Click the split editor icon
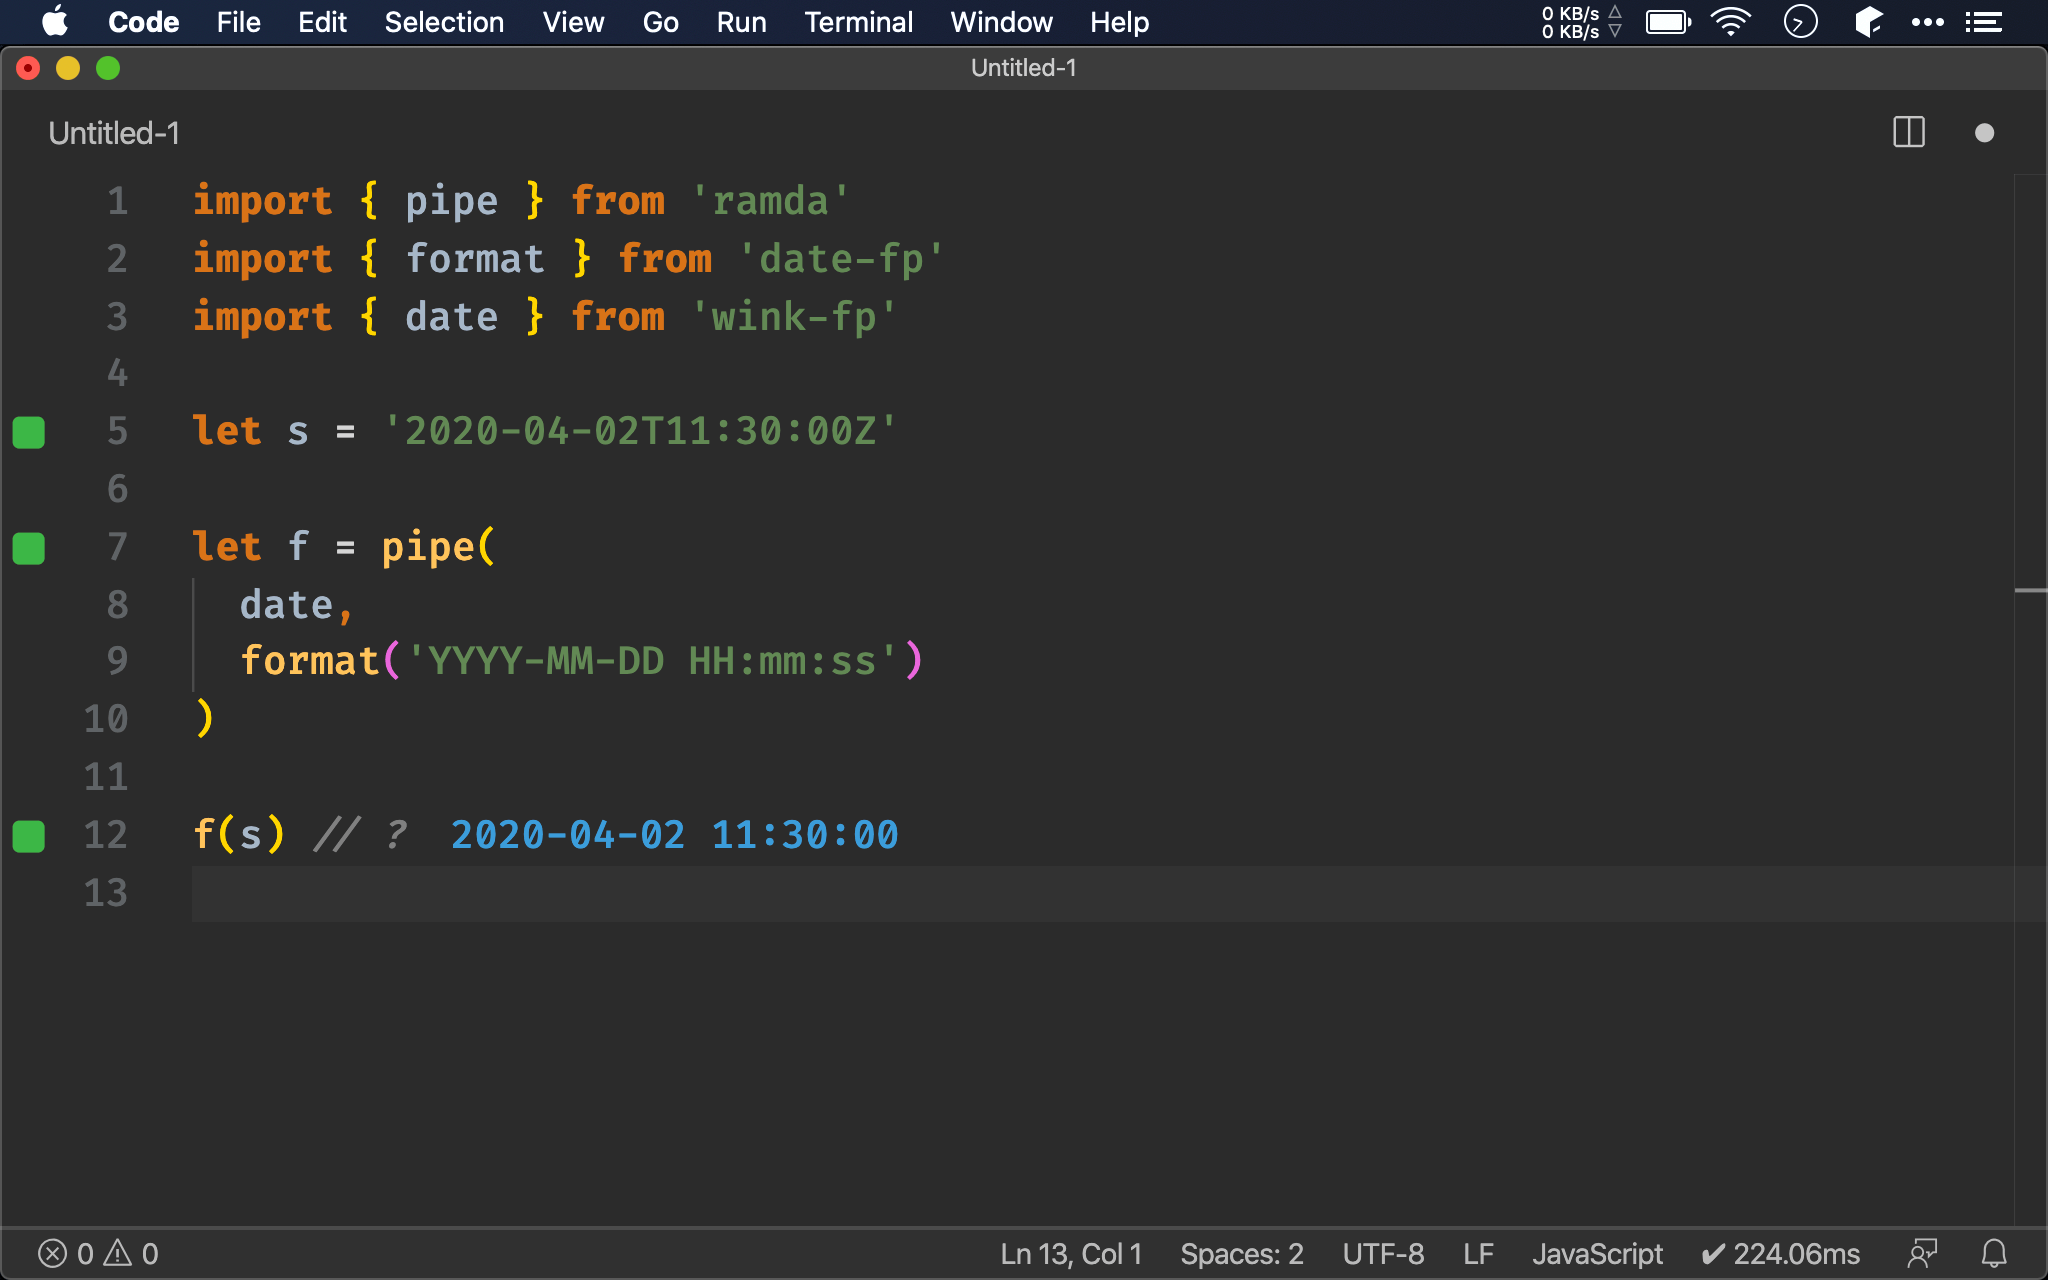Image resolution: width=2048 pixels, height=1280 pixels. coord(1909,132)
